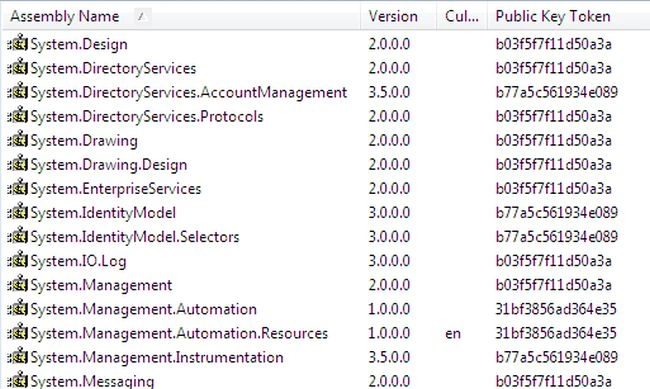Select the System.Drawing.Design row name

109,165
